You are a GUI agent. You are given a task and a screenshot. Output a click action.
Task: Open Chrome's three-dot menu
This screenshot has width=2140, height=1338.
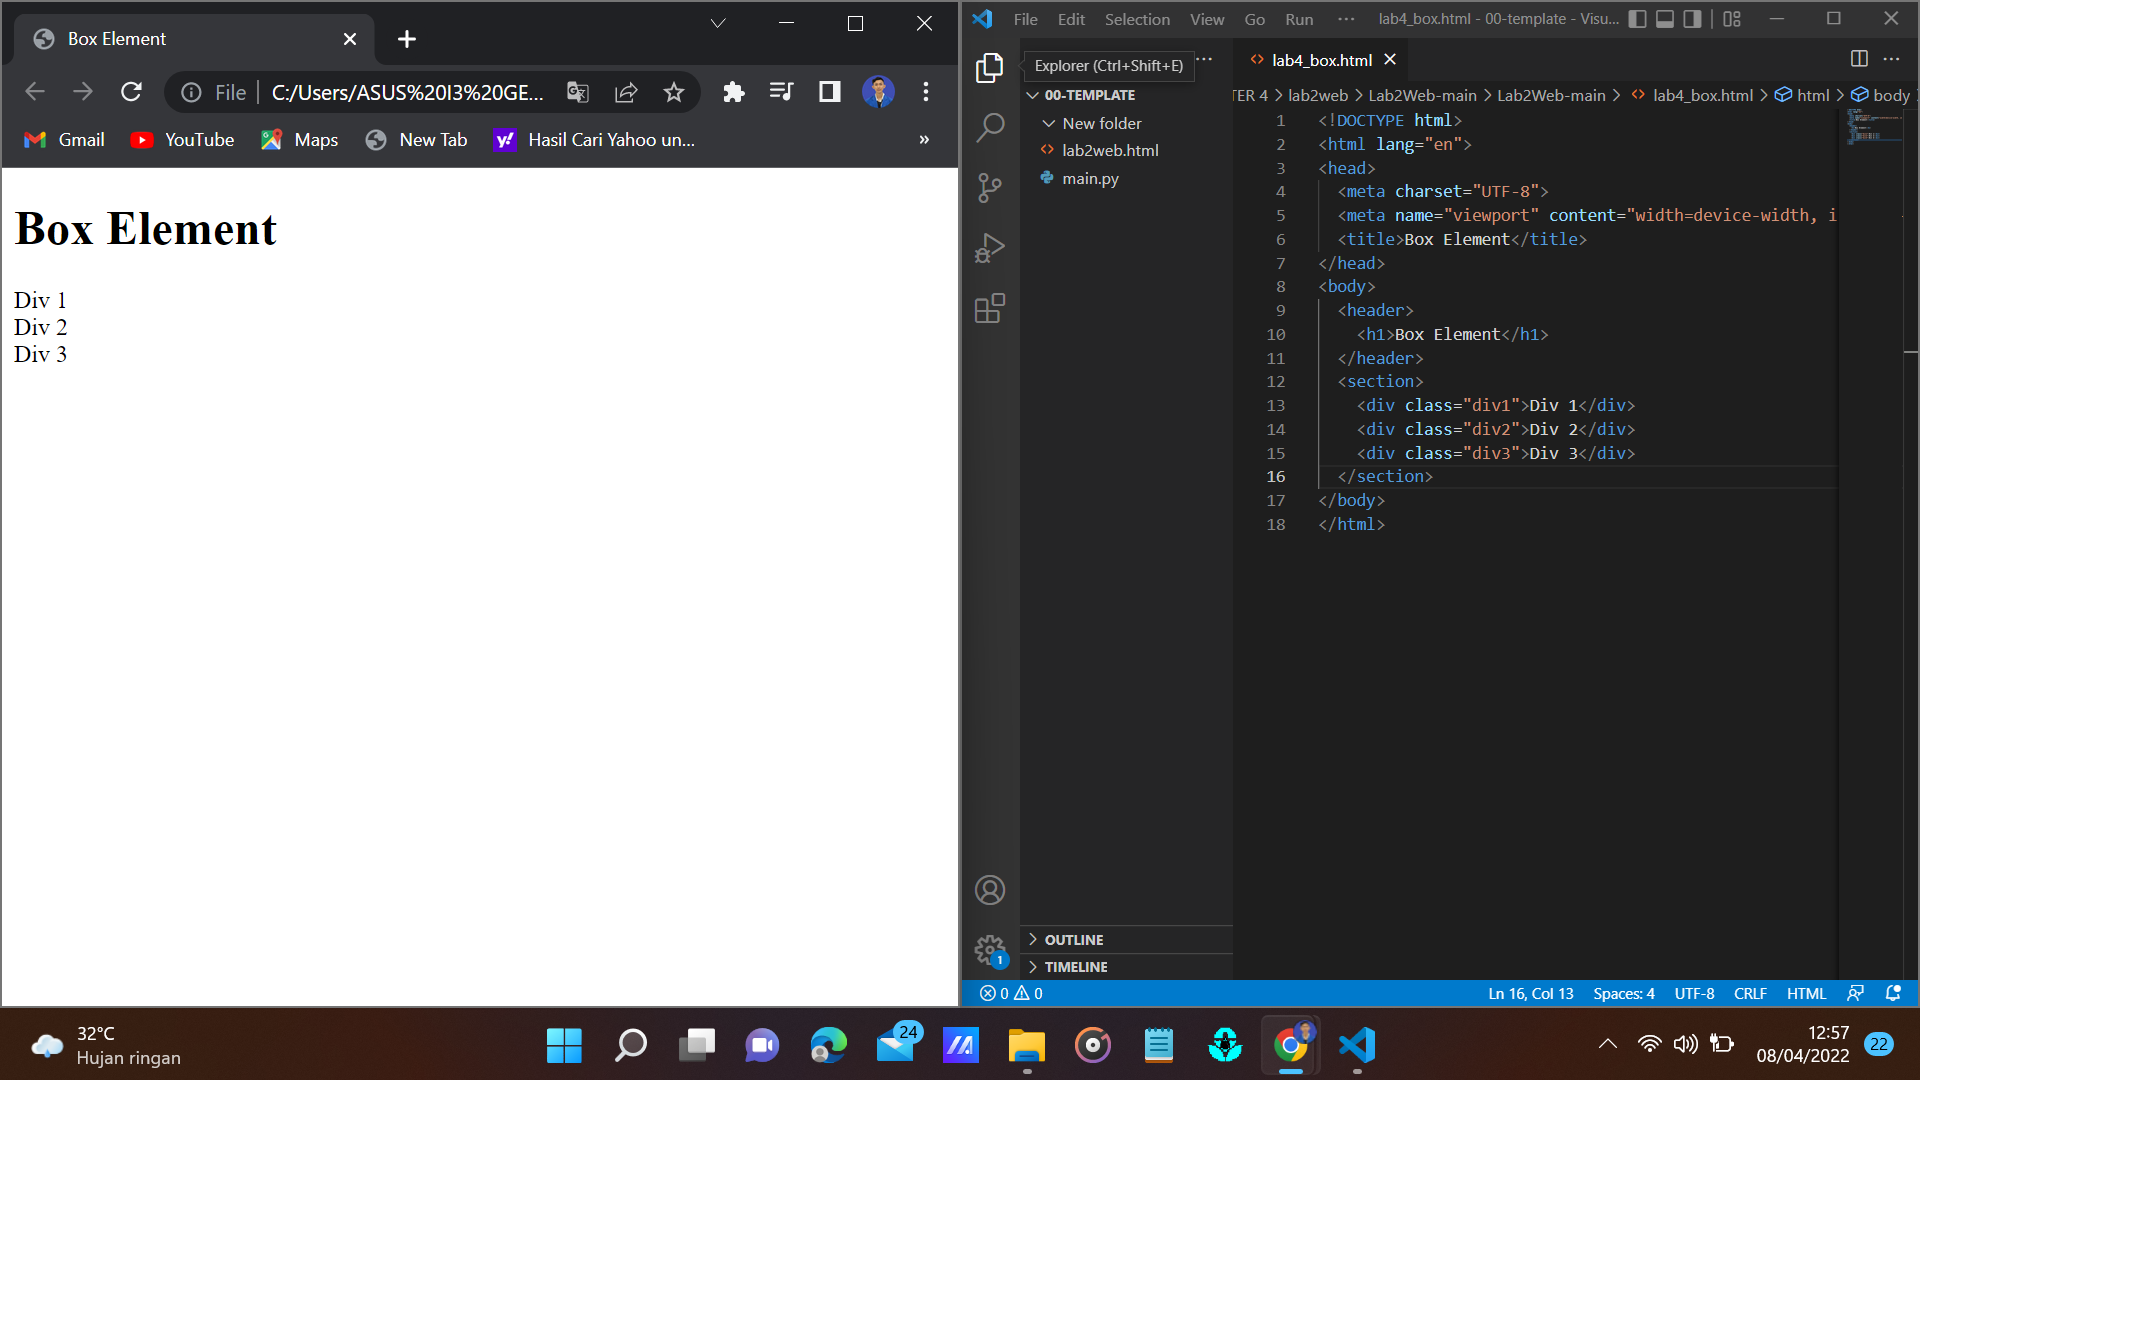click(926, 92)
